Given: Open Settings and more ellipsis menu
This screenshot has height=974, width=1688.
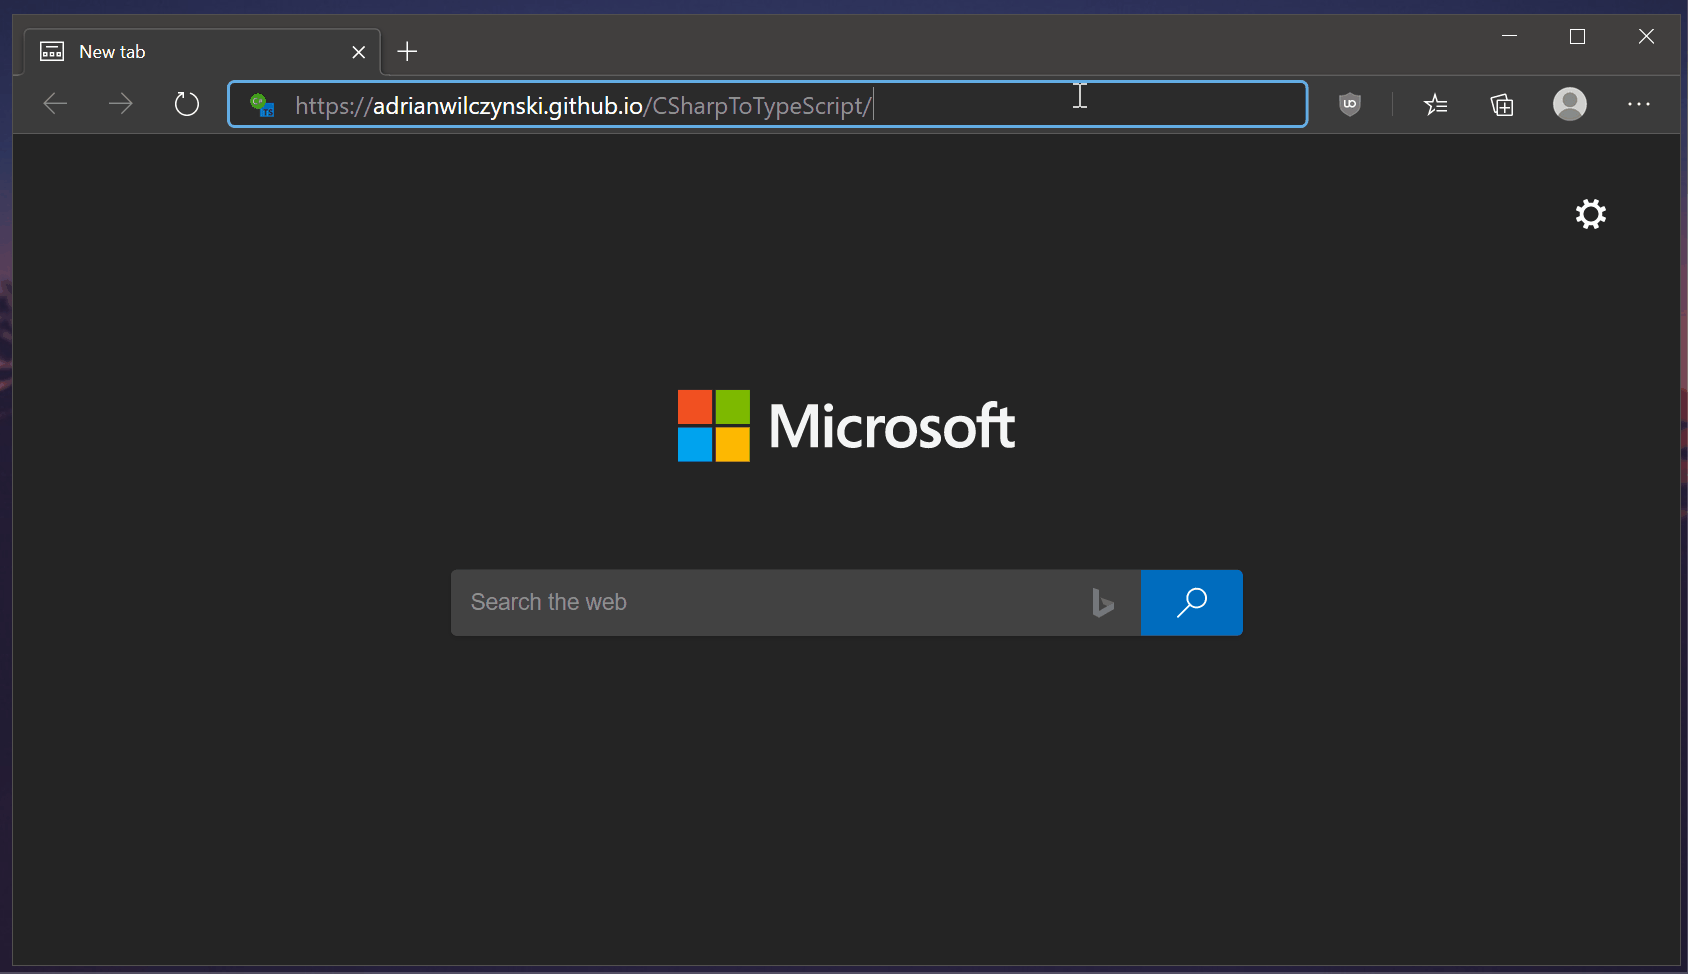Looking at the screenshot, I should (1638, 104).
